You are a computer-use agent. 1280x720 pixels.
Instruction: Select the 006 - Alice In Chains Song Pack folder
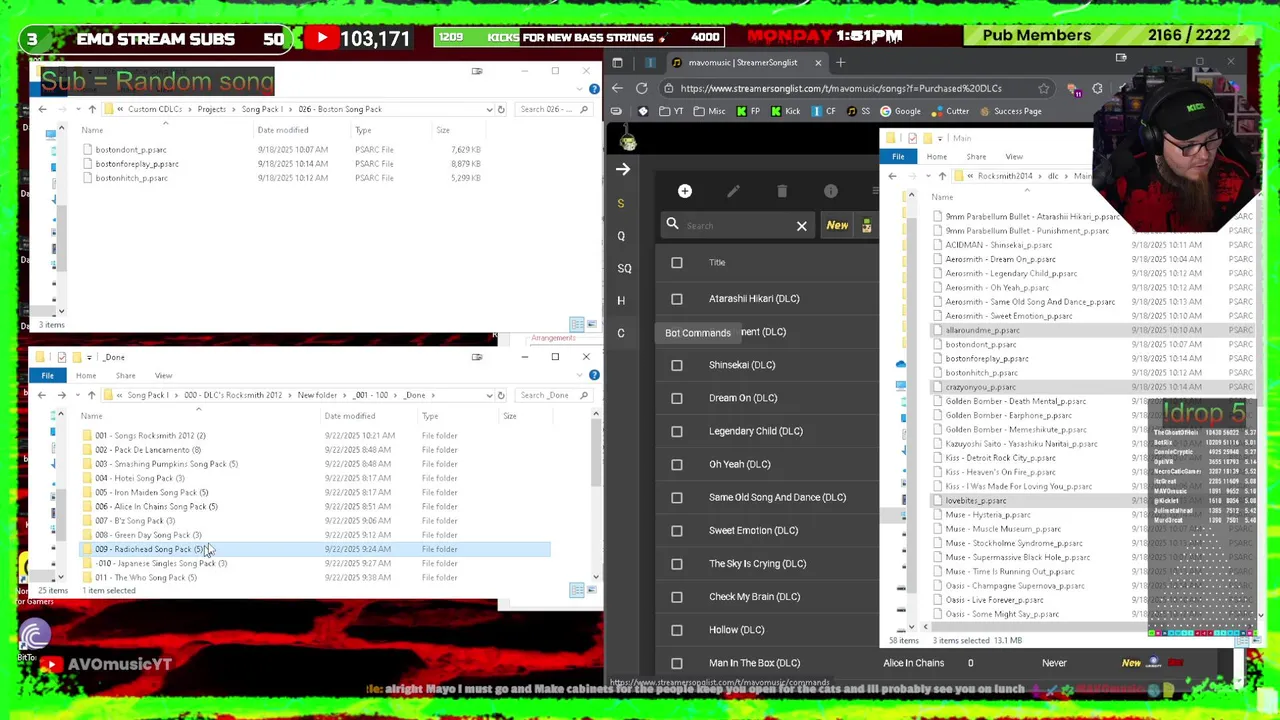156,507
